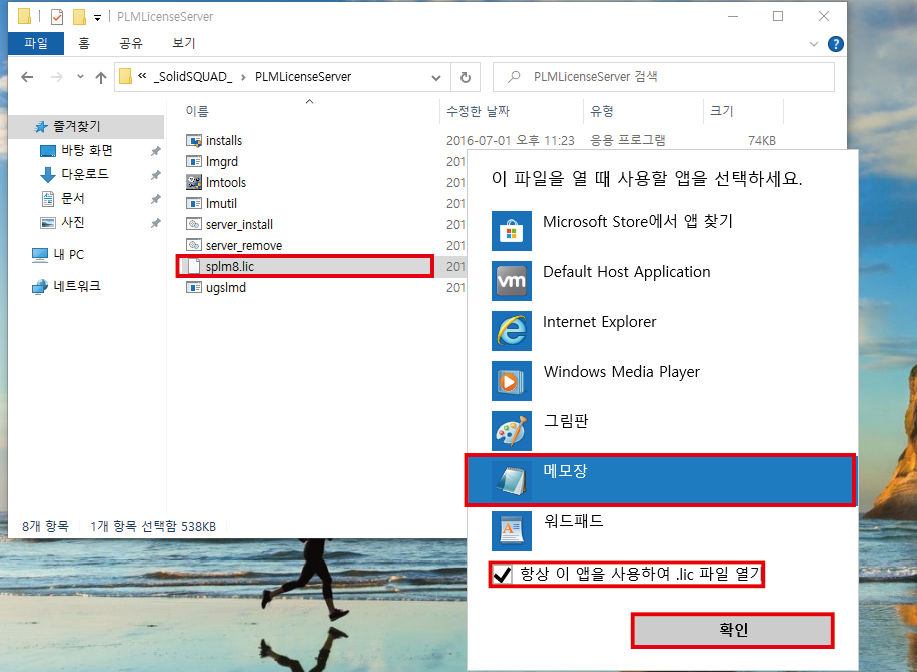
Task: Choose Default Host Application
Action: click(661, 281)
